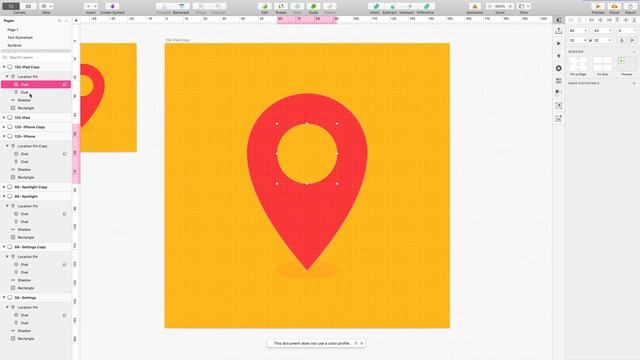The image size is (640, 360).
Task: Select the Symbols page
Action: [x=14, y=45]
